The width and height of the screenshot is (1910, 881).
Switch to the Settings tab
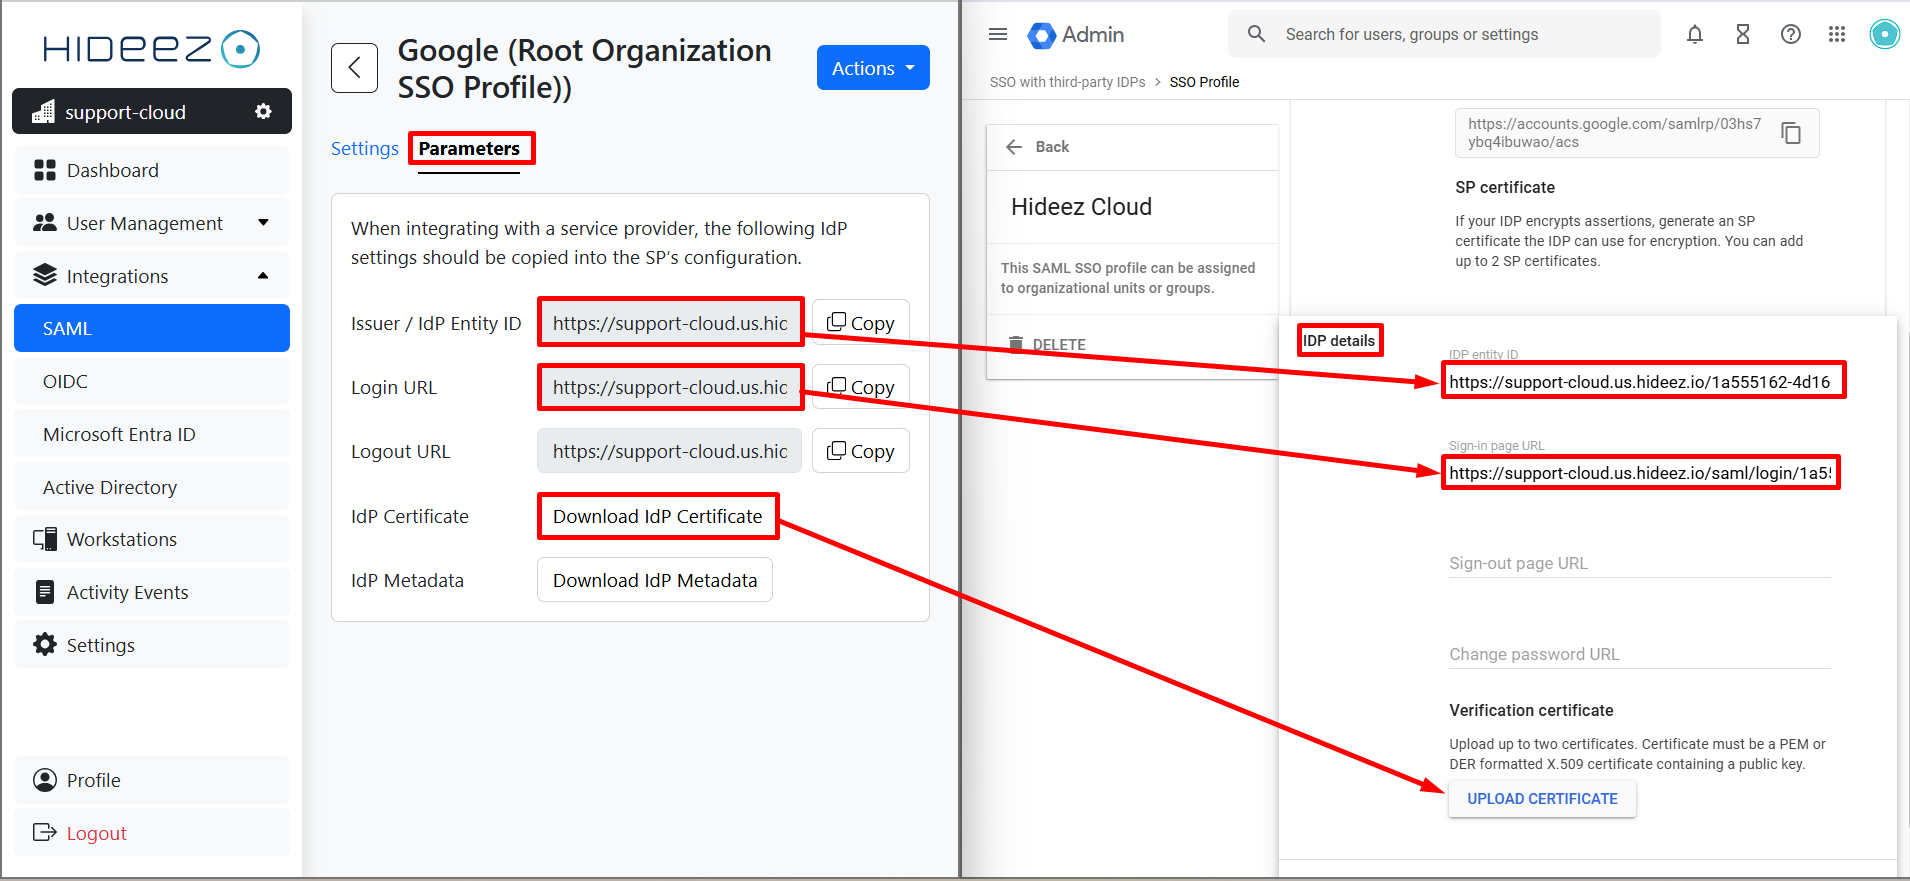(x=364, y=149)
